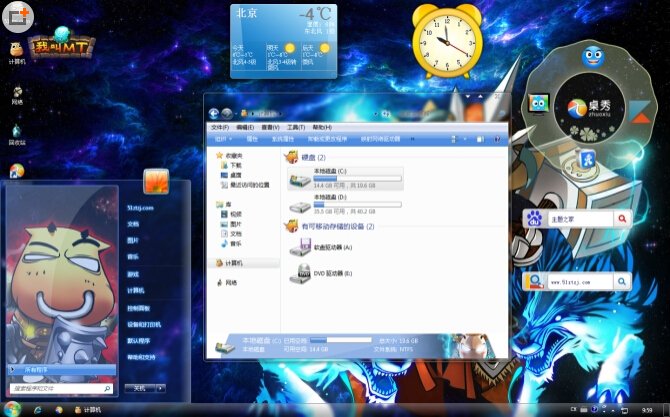The width and height of the screenshot is (670, 417).
Task: Click 设备和打印机 in the Start menu
Action: tap(144, 325)
